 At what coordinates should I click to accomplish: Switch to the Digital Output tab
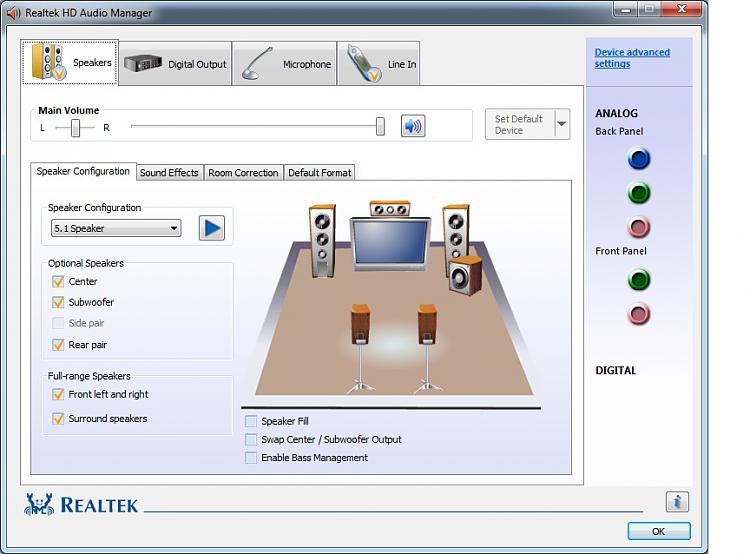coord(175,64)
